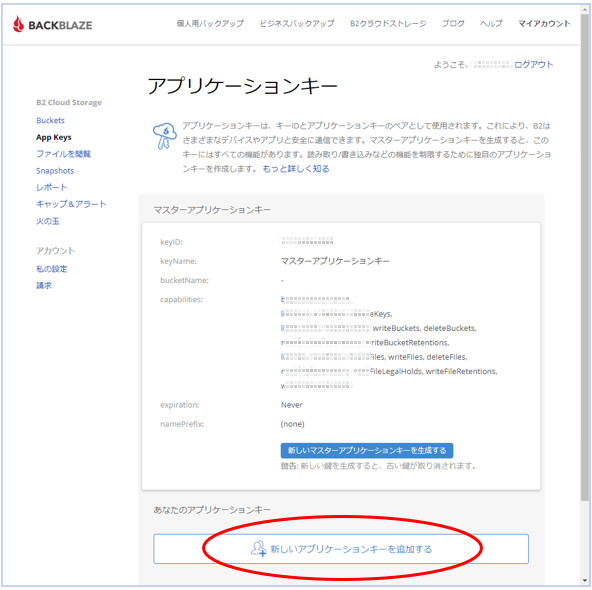Screen dimensions: 592x590
Task: Click the page's vertical scrollbar thumb
Action: (584, 257)
